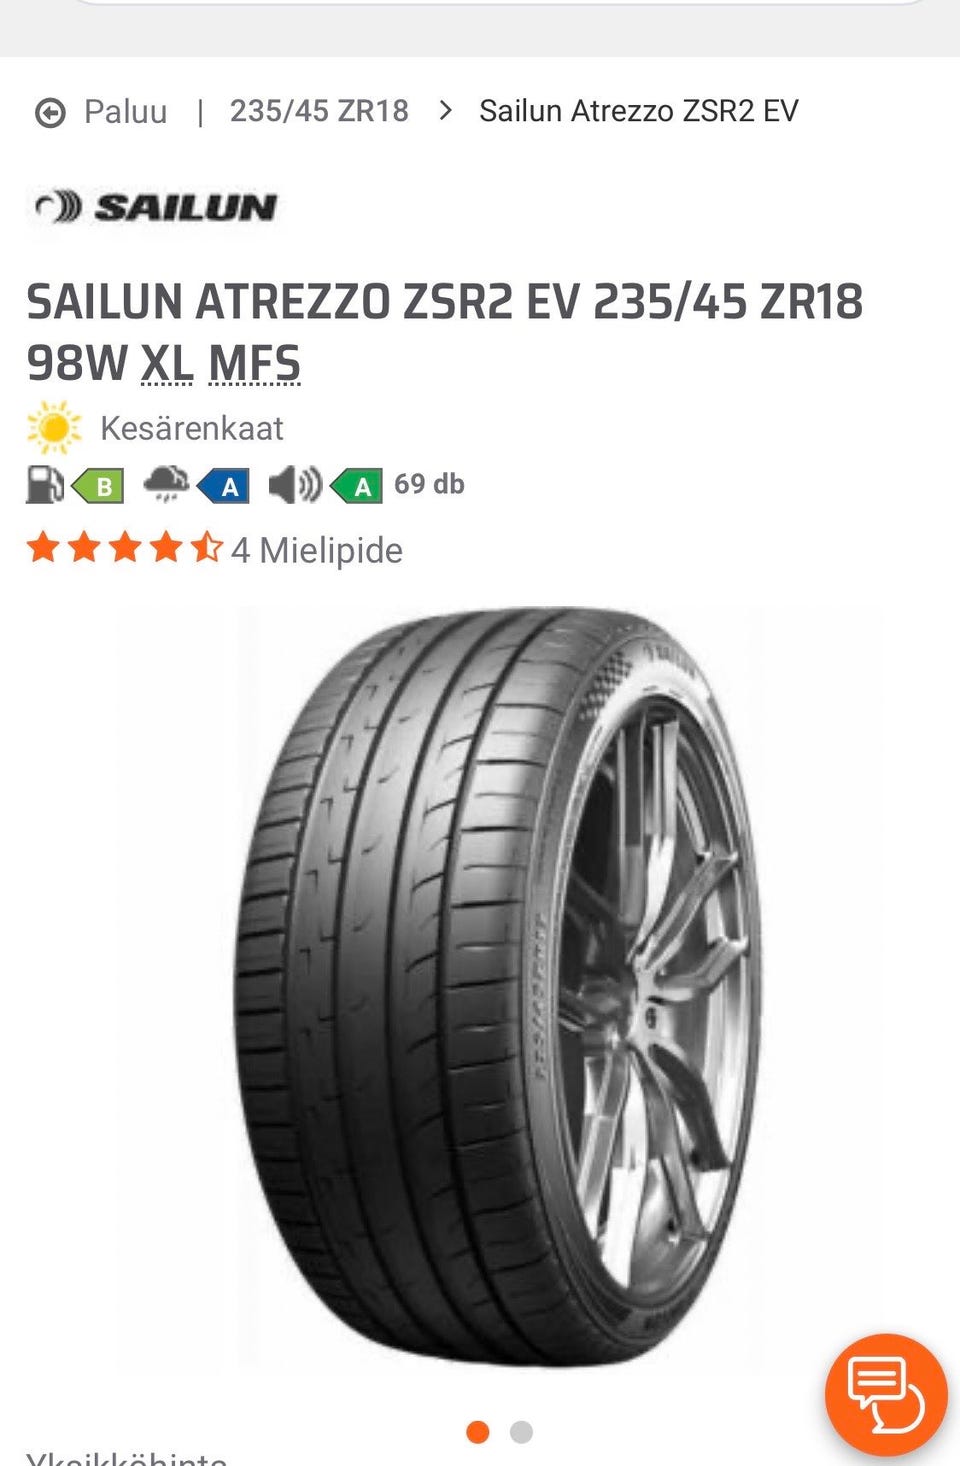The width and height of the screenshot is (960, 1466).
Task: Click the wet grip rain cloud icon
Action: click(x=166, y=484)
